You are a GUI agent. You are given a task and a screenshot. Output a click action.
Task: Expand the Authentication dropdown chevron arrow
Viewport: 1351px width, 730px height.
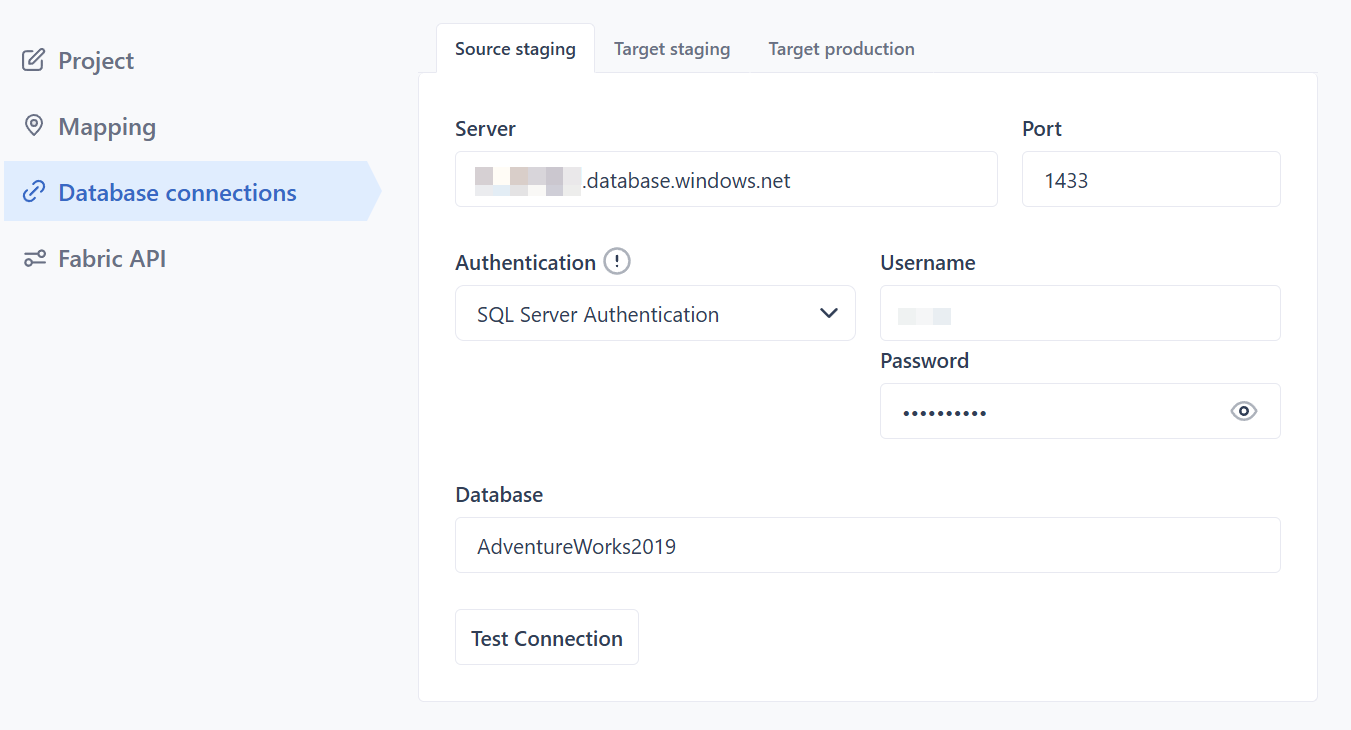pyautogui.click(x=828, y=314)
